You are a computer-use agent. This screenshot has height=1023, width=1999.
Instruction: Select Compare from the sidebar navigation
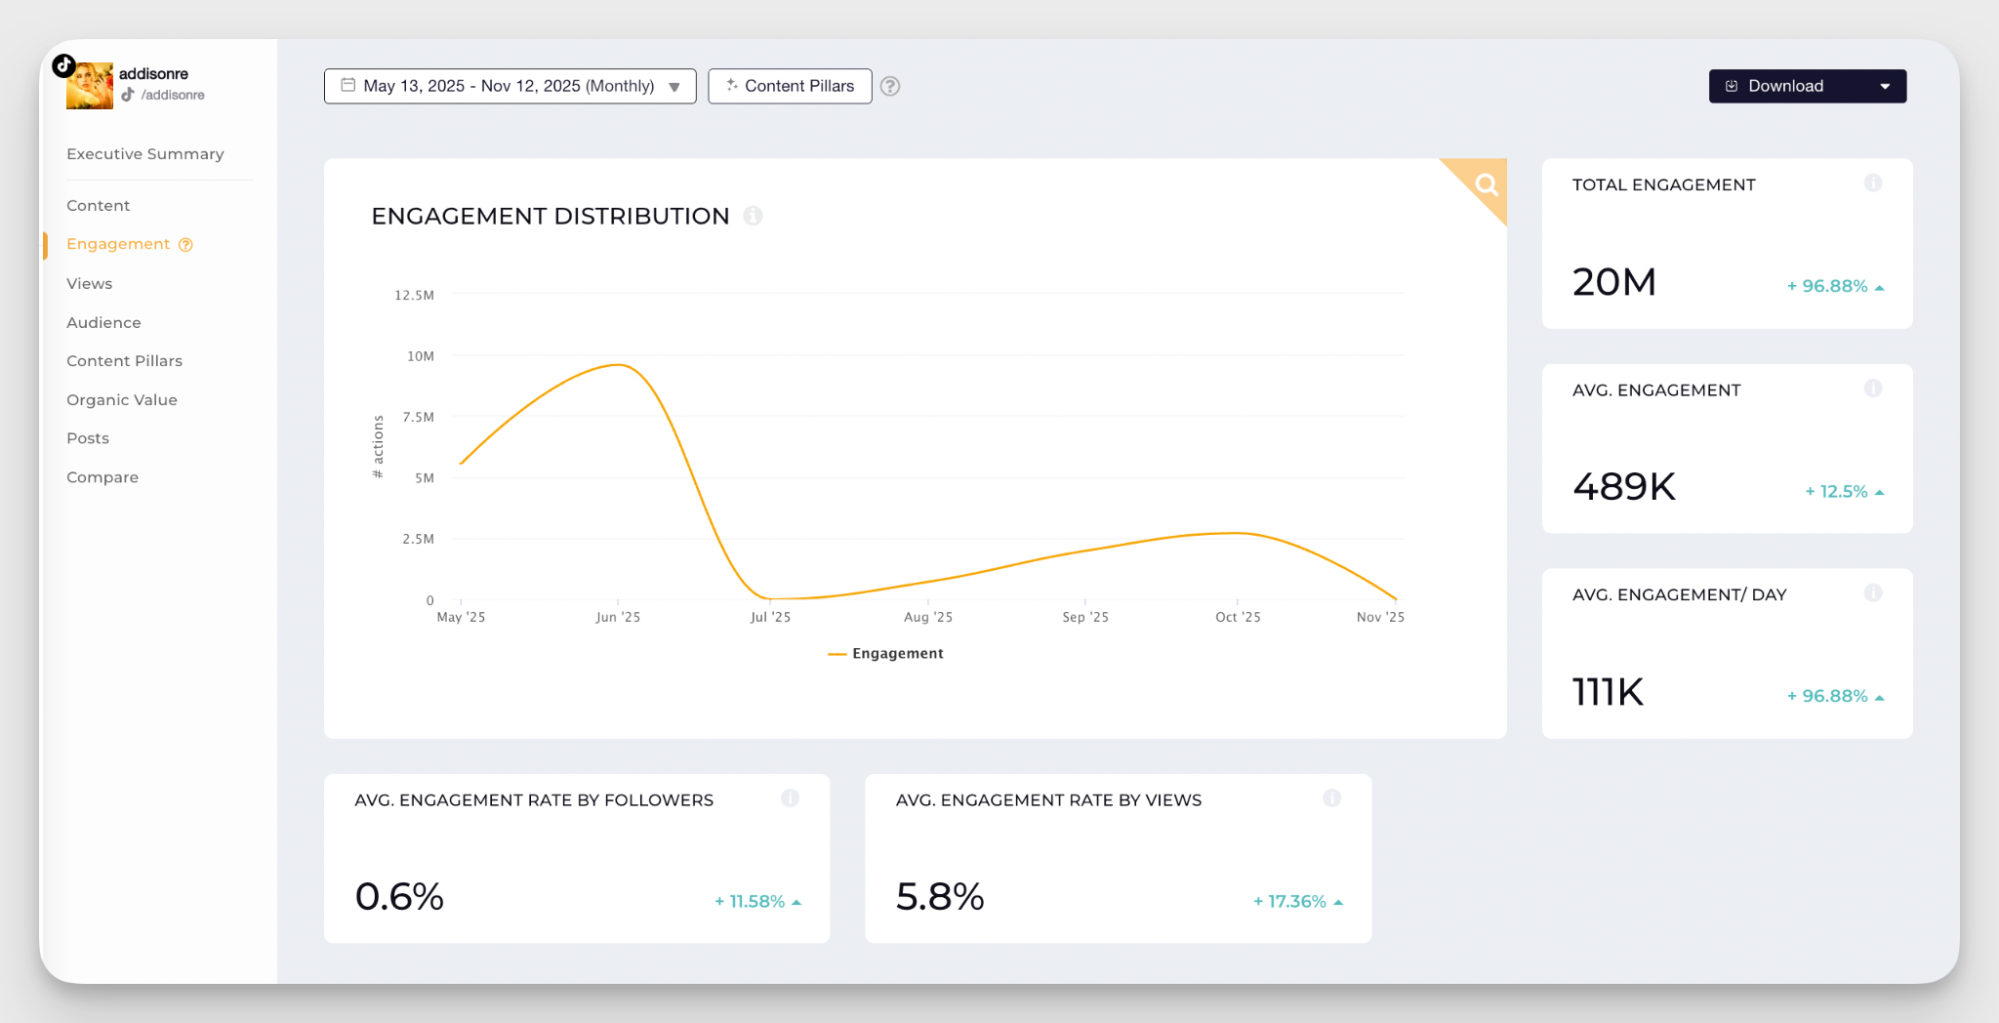pos(102,477)
